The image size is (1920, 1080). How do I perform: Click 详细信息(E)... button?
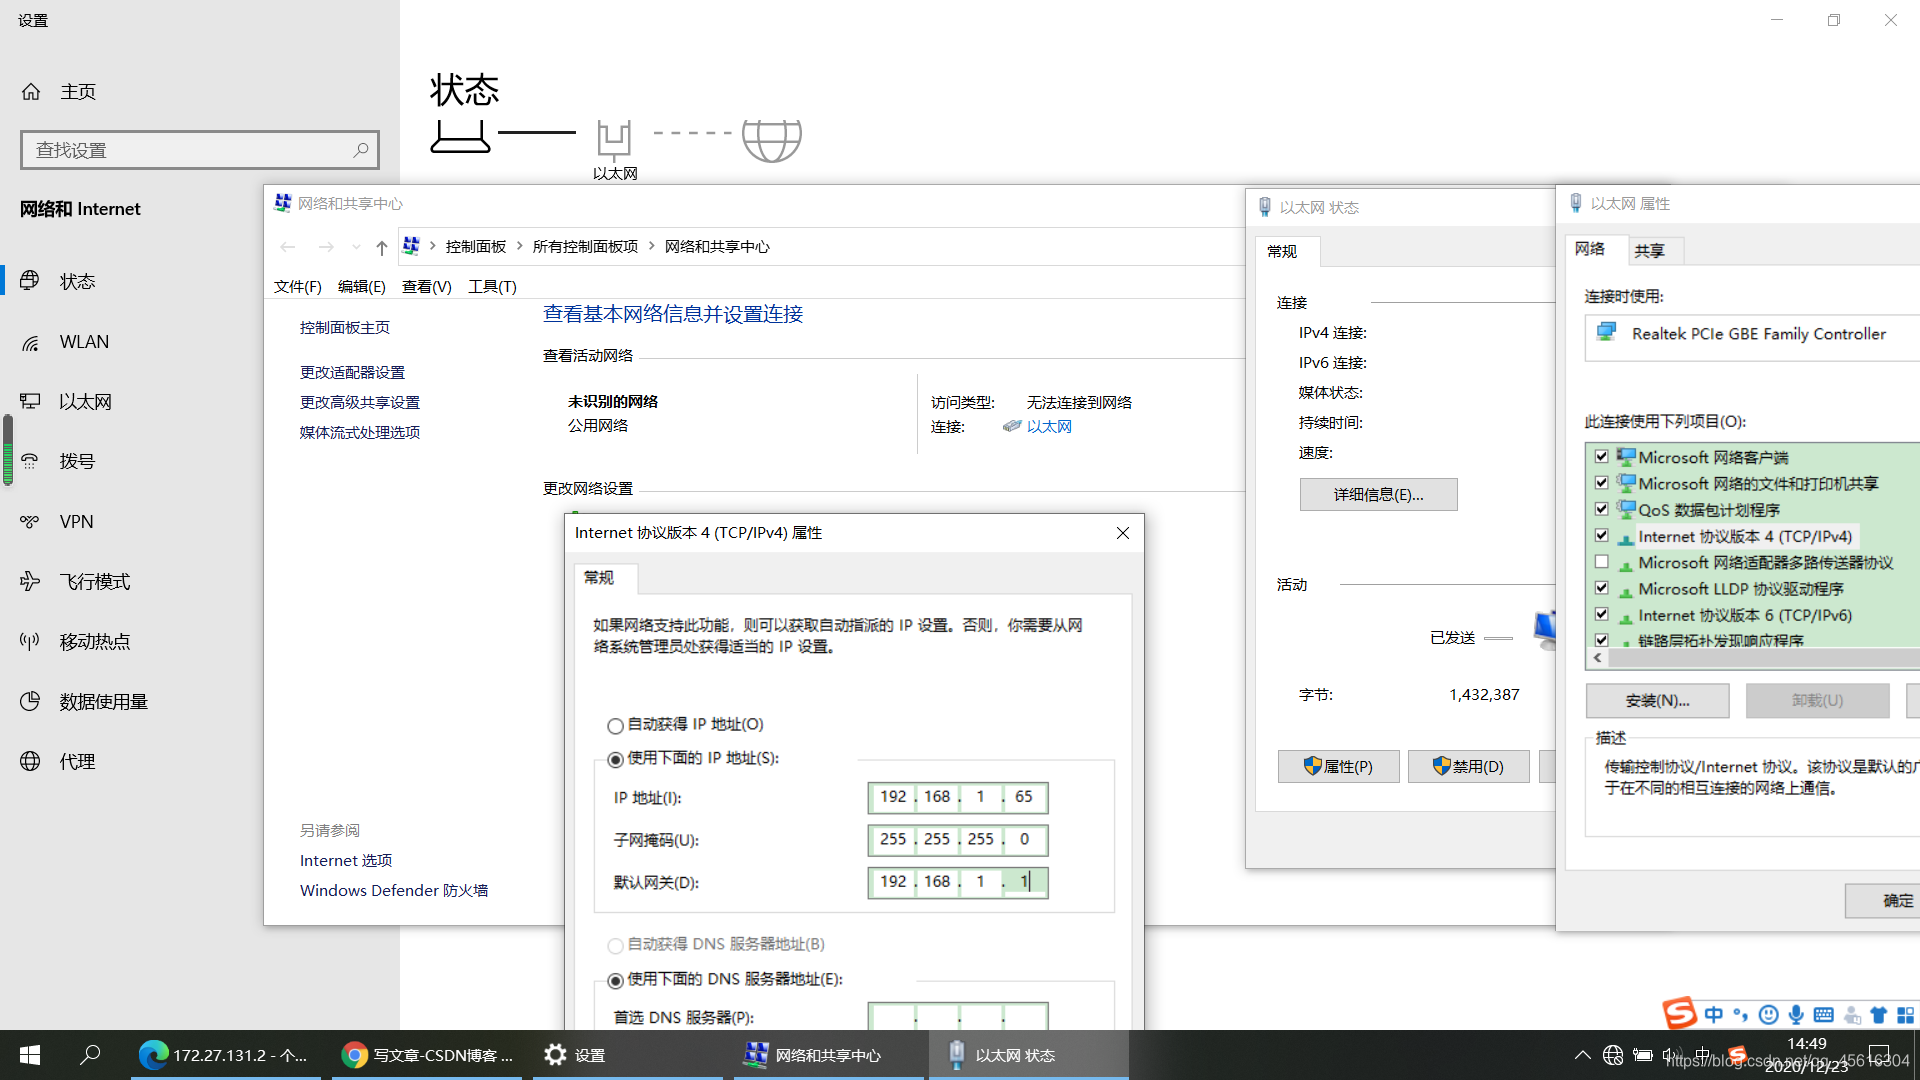(x=1378, y=495)
